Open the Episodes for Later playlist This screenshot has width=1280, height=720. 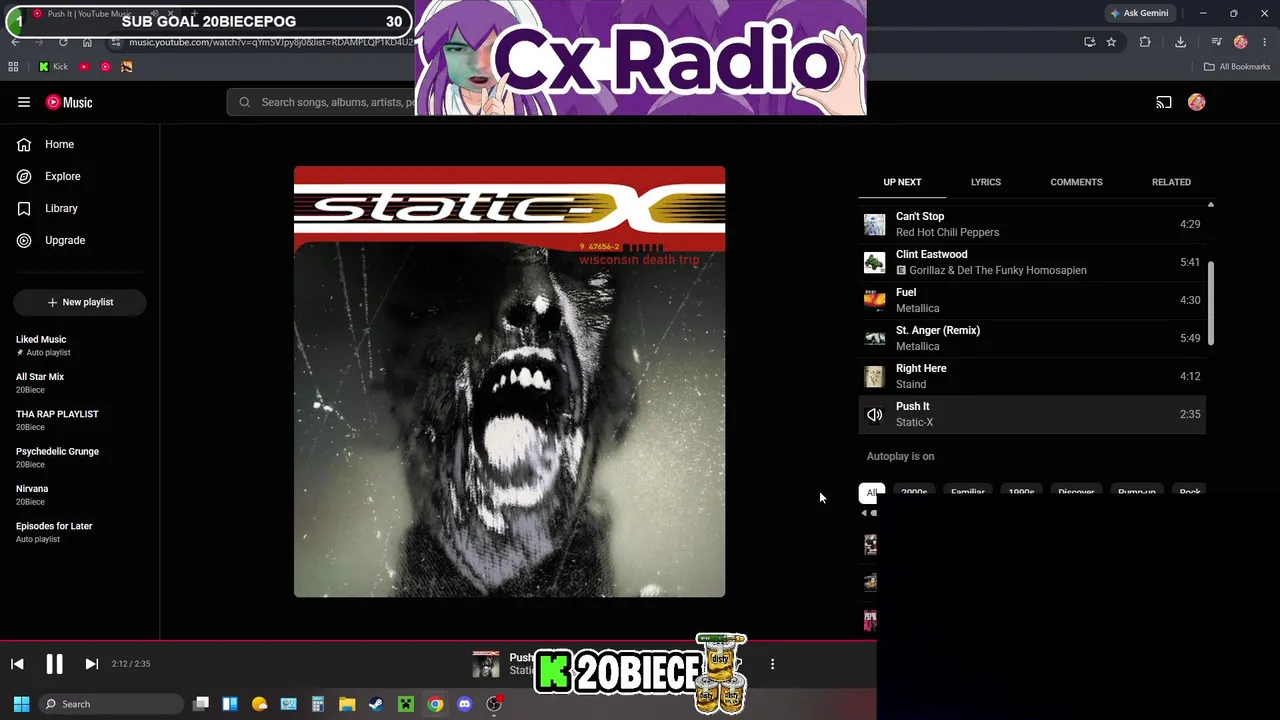(x=80, y=532)
